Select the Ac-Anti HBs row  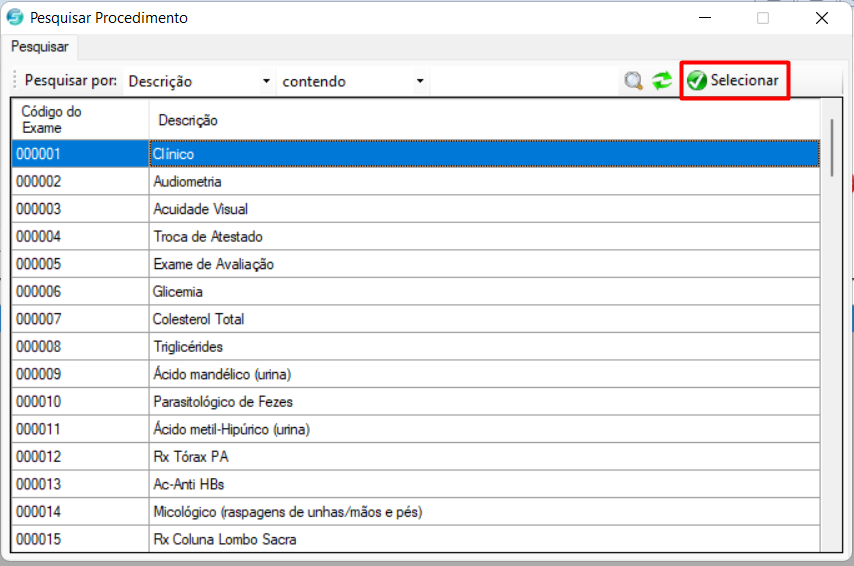click(x=484, y=484)
